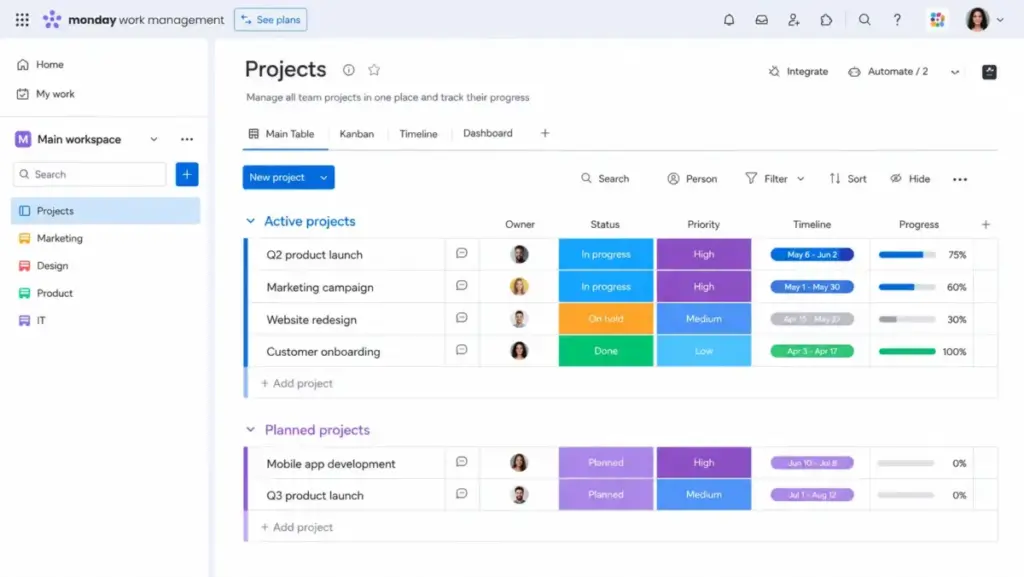Open comment bubble for Website redesign
Viewport: 1024px width, 577px height.
(461, 318)
